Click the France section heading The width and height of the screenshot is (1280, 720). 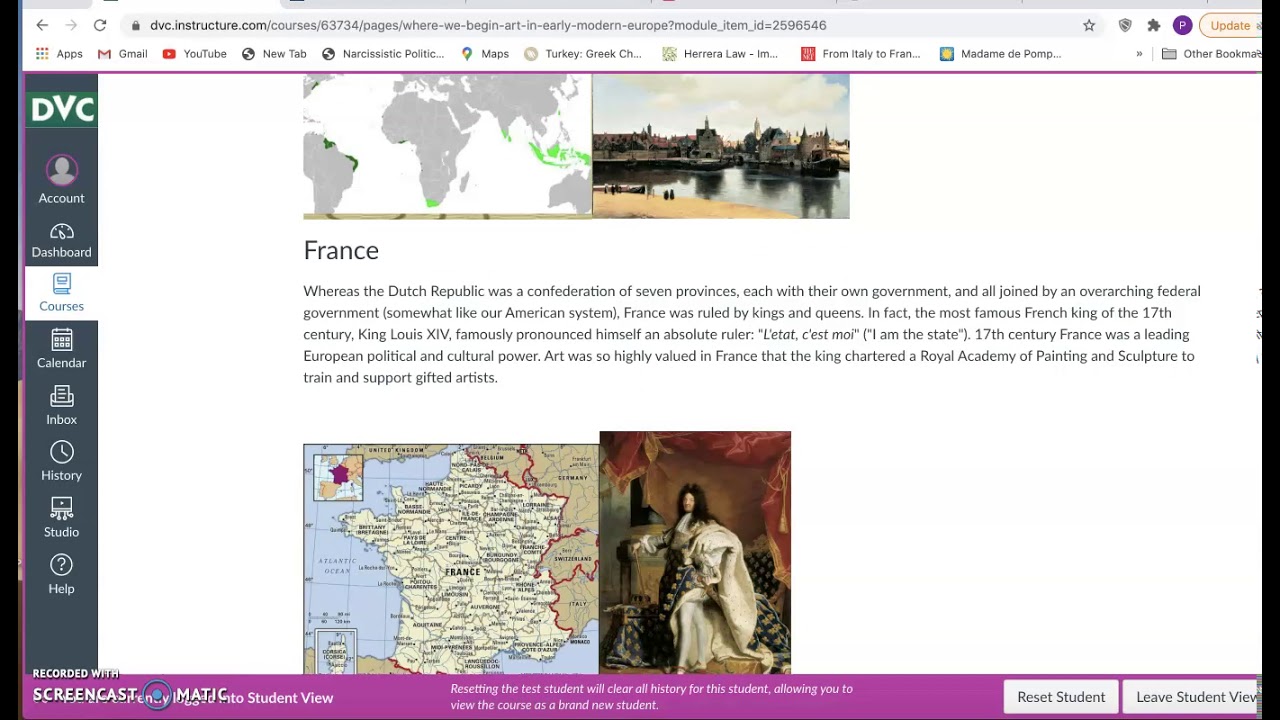tap(341, 250)
